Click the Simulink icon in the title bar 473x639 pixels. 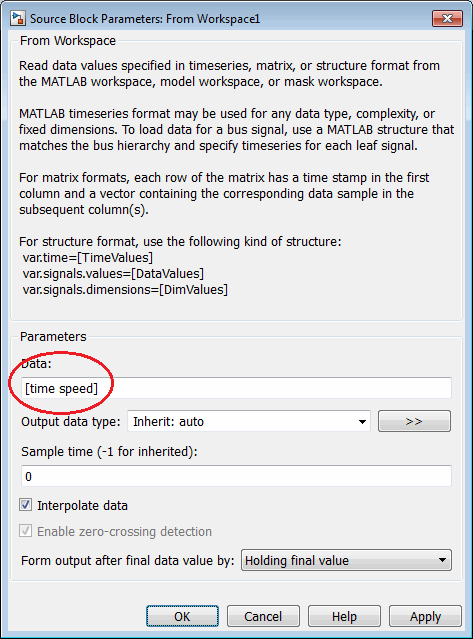coord(18,19)
